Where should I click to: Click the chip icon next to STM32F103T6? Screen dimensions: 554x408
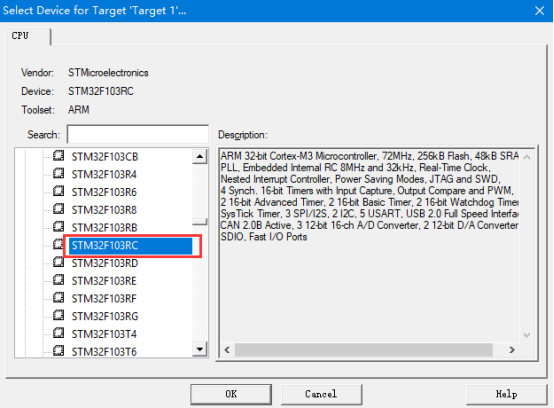coord(59,351)
